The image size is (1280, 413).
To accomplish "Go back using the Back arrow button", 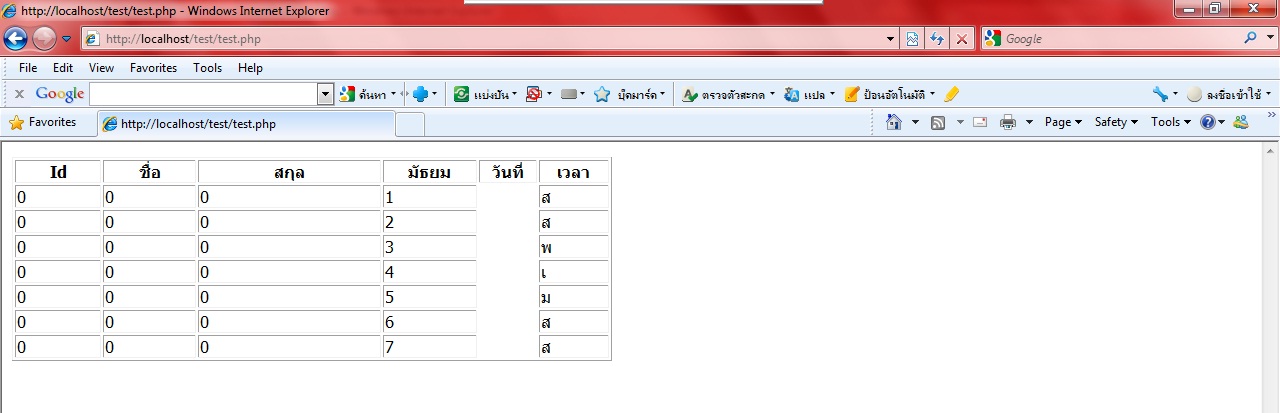I will point(16,39).
